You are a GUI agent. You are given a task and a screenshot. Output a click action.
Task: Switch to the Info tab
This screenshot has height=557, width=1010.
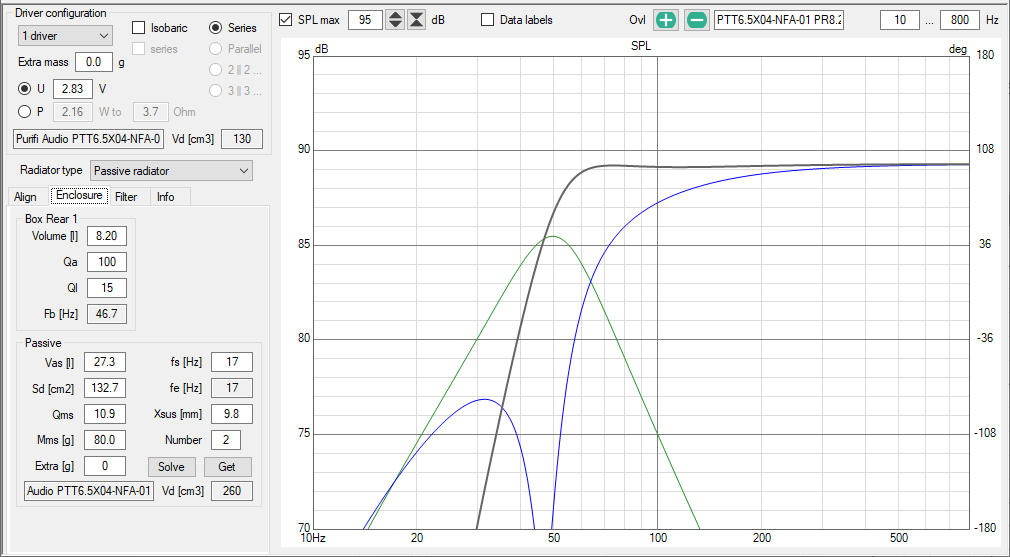point(166,197)
